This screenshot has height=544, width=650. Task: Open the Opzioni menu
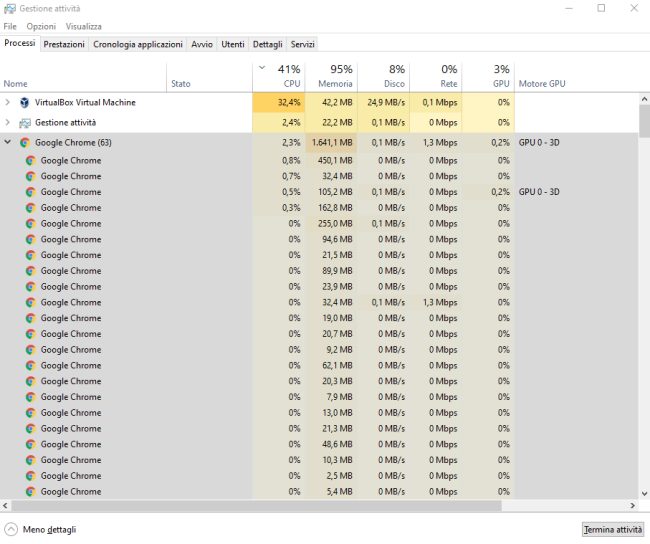point(41,27)
